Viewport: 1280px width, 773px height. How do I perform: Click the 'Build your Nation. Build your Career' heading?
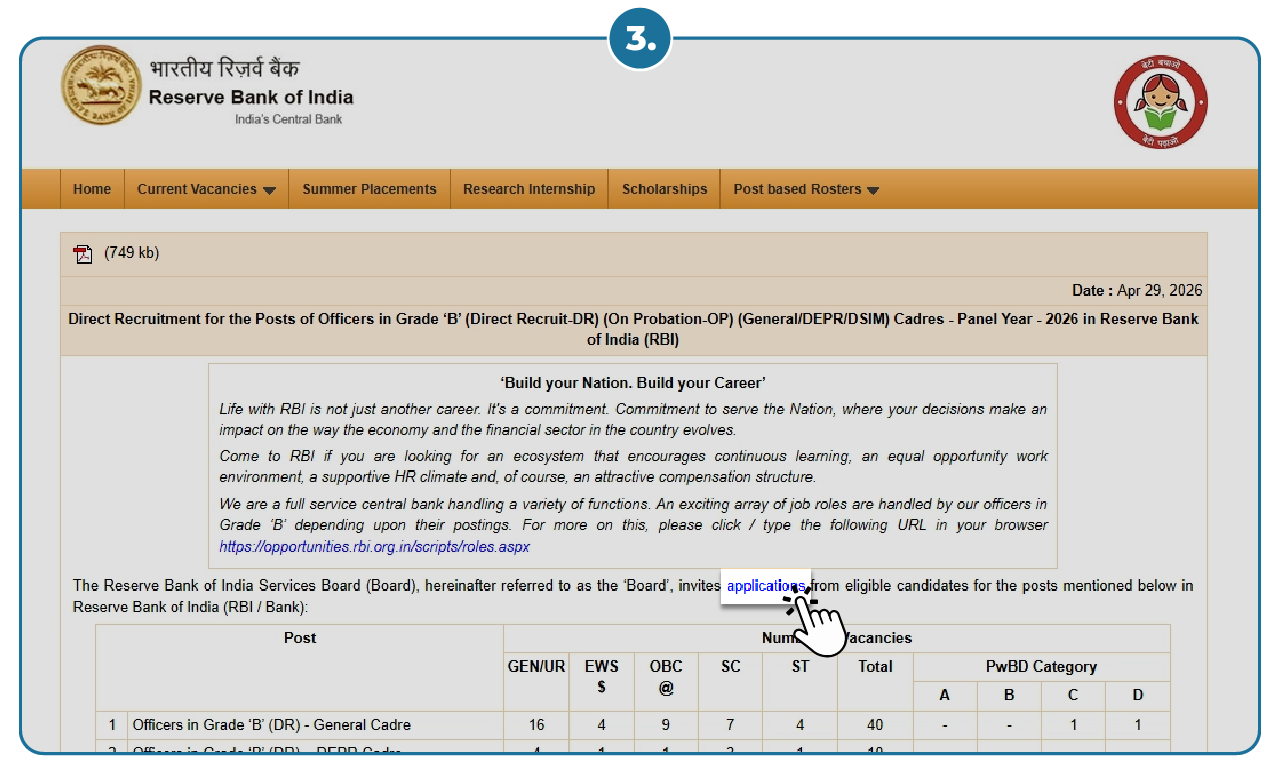(x=632, y=383)
